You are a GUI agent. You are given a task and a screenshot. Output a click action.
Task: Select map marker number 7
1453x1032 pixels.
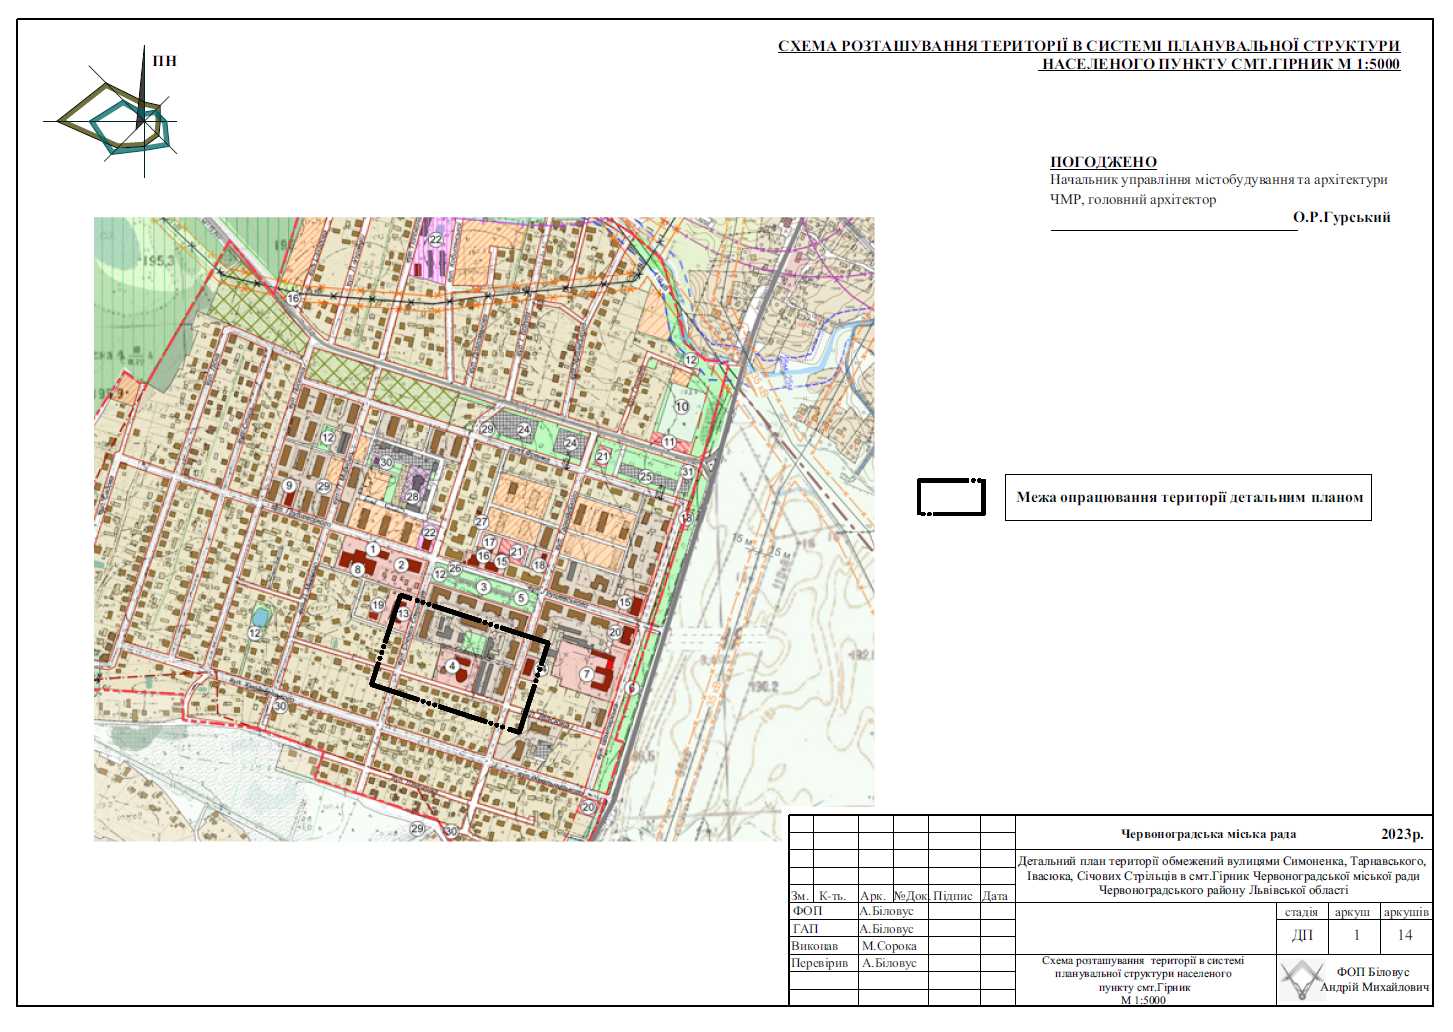coord(587,675)
